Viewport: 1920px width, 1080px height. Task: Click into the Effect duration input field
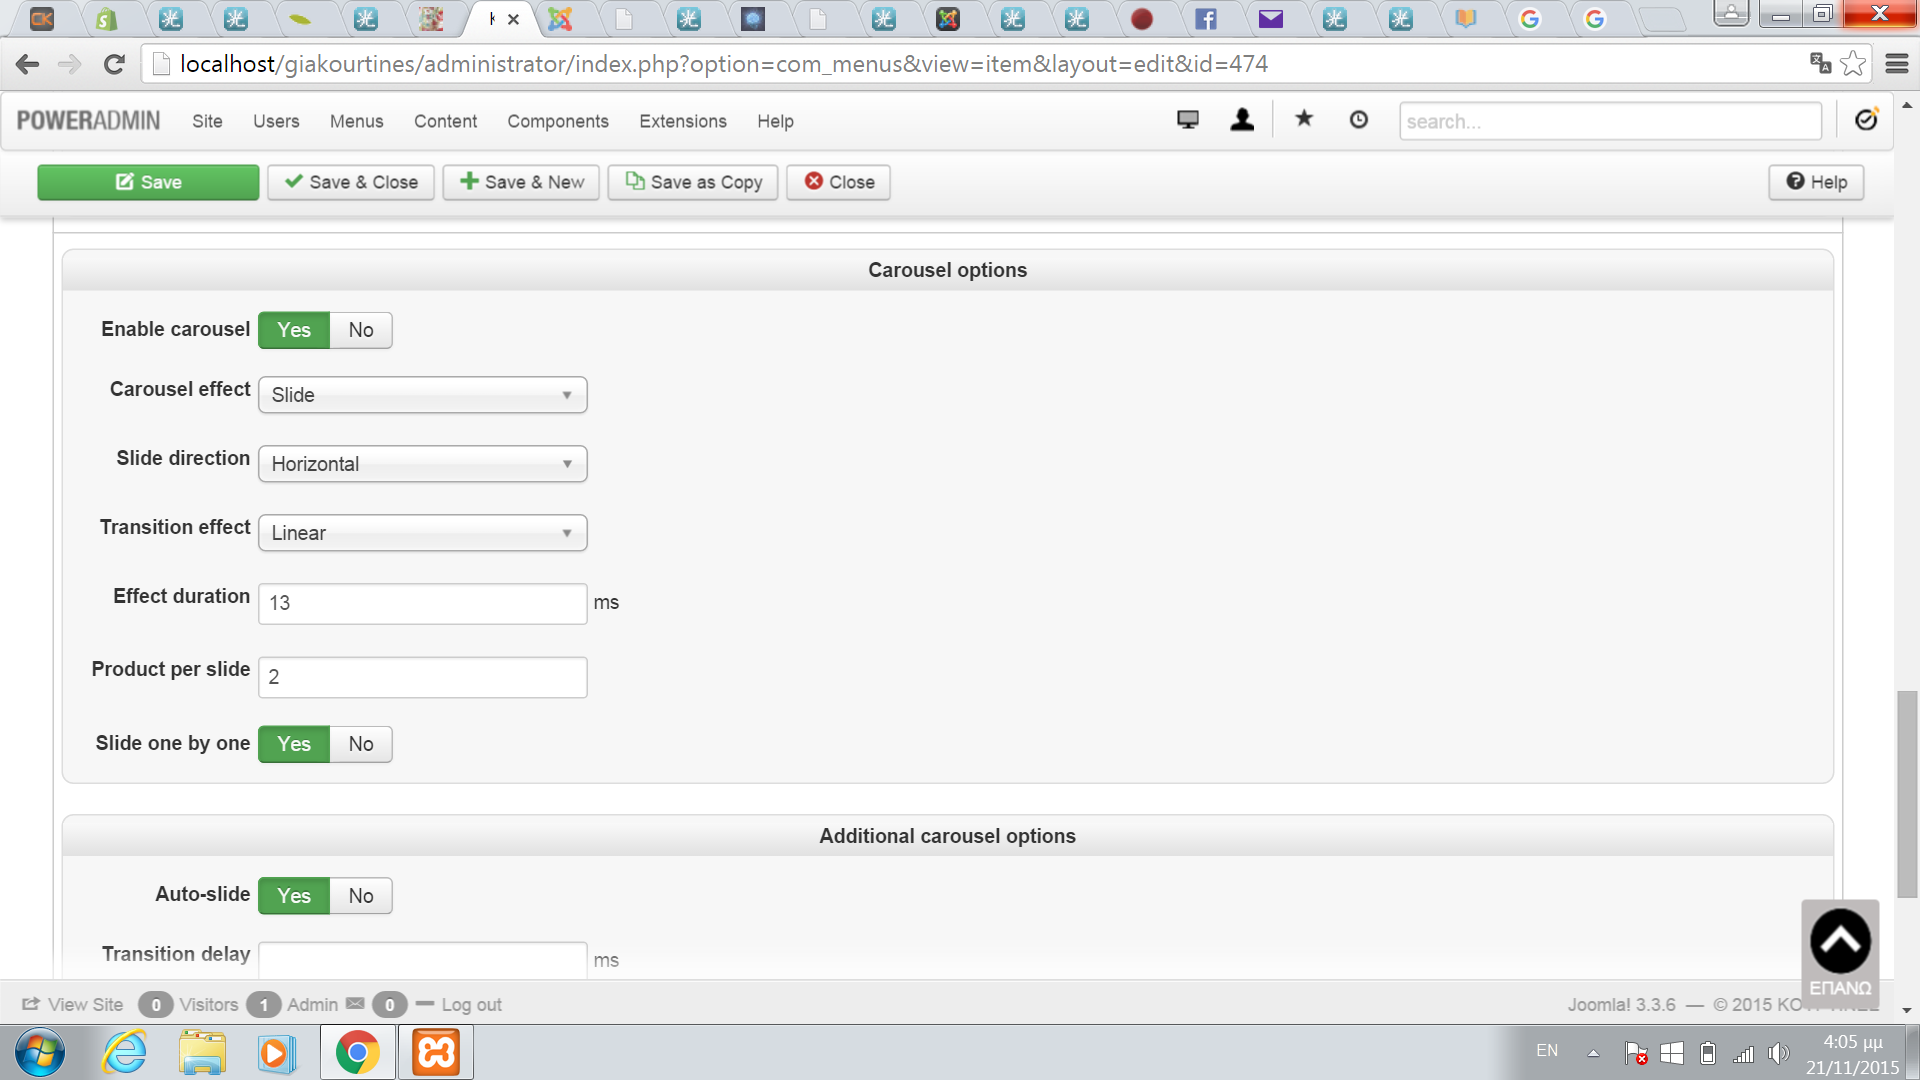pyautogui.click(x=422, y=603)
